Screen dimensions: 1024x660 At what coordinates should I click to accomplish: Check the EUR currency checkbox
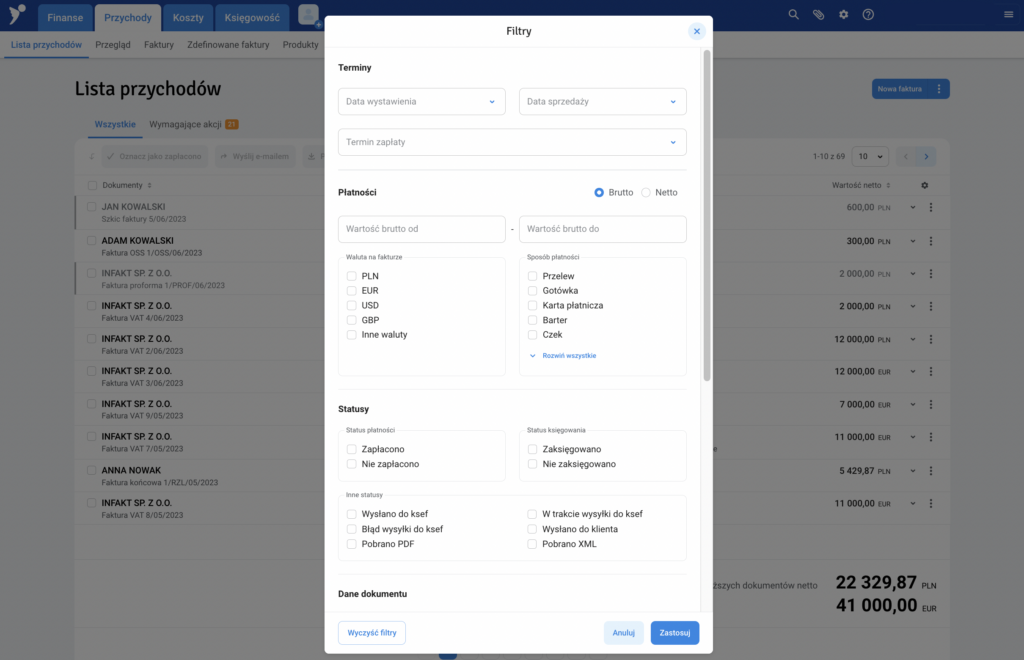(352, 291)
